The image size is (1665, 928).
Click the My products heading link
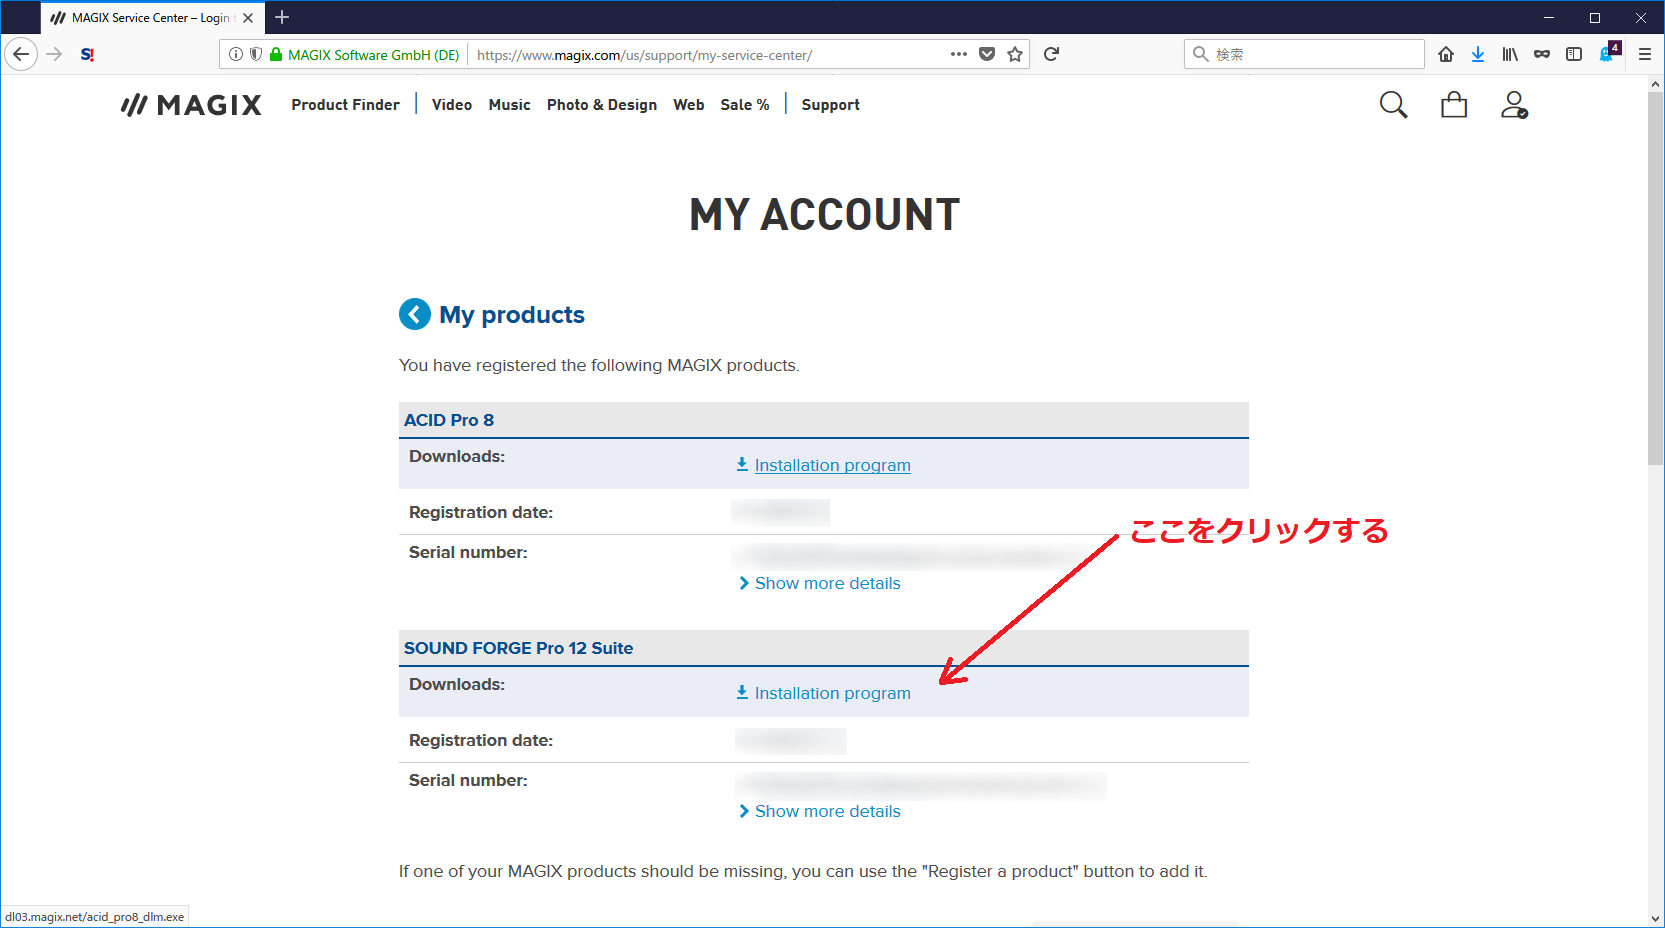[x=512, y=315]
